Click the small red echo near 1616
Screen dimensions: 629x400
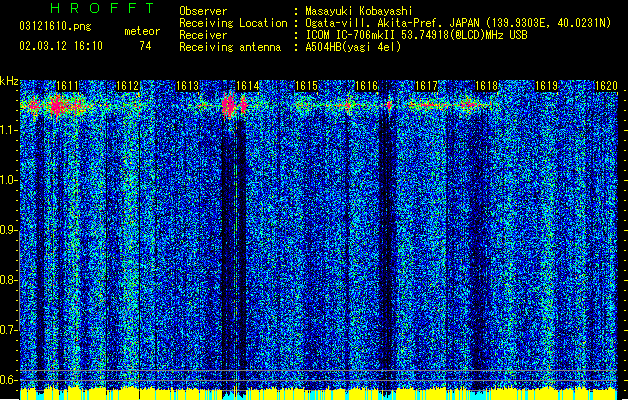(x=389, y=105)
